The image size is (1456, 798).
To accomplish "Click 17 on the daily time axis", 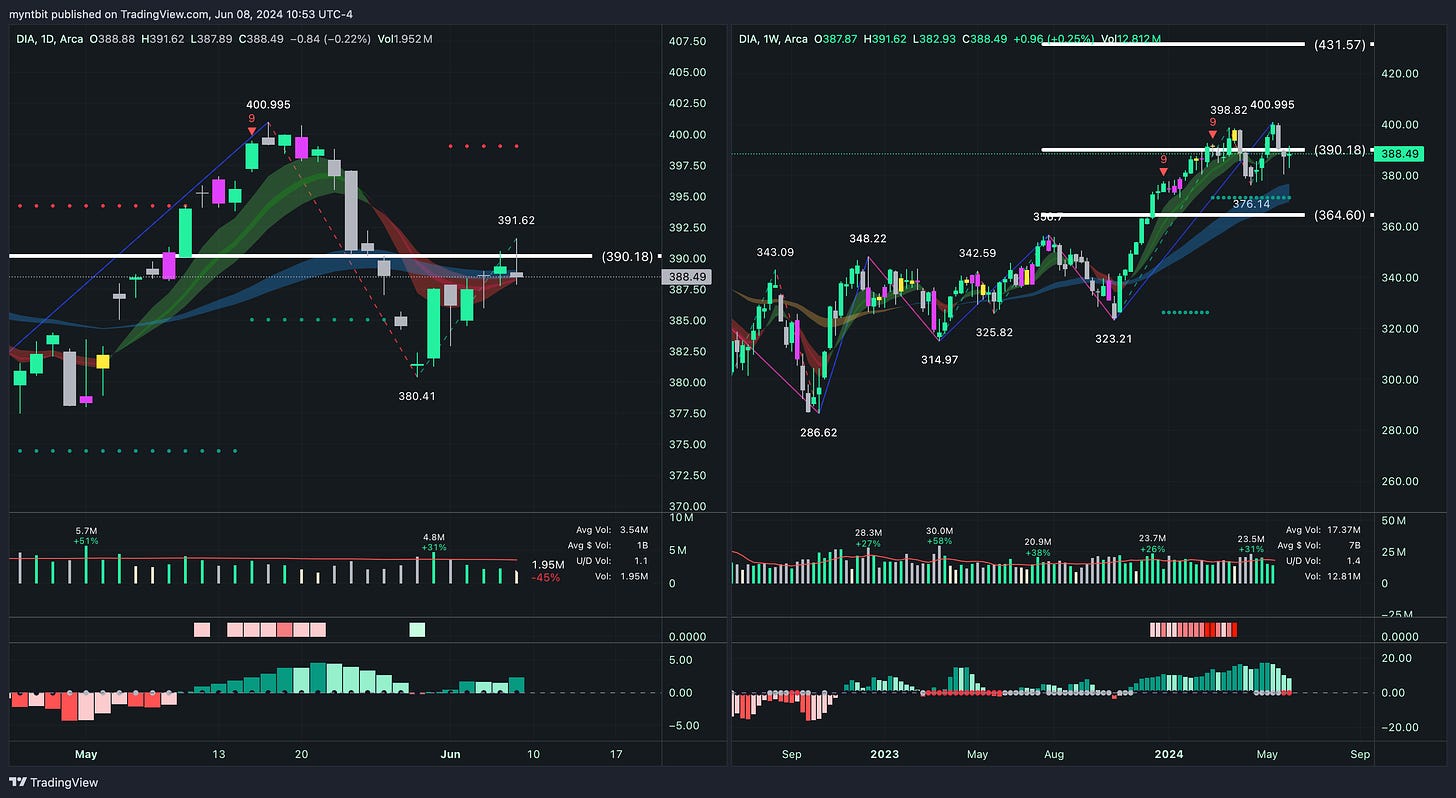I will pos(615,754).
